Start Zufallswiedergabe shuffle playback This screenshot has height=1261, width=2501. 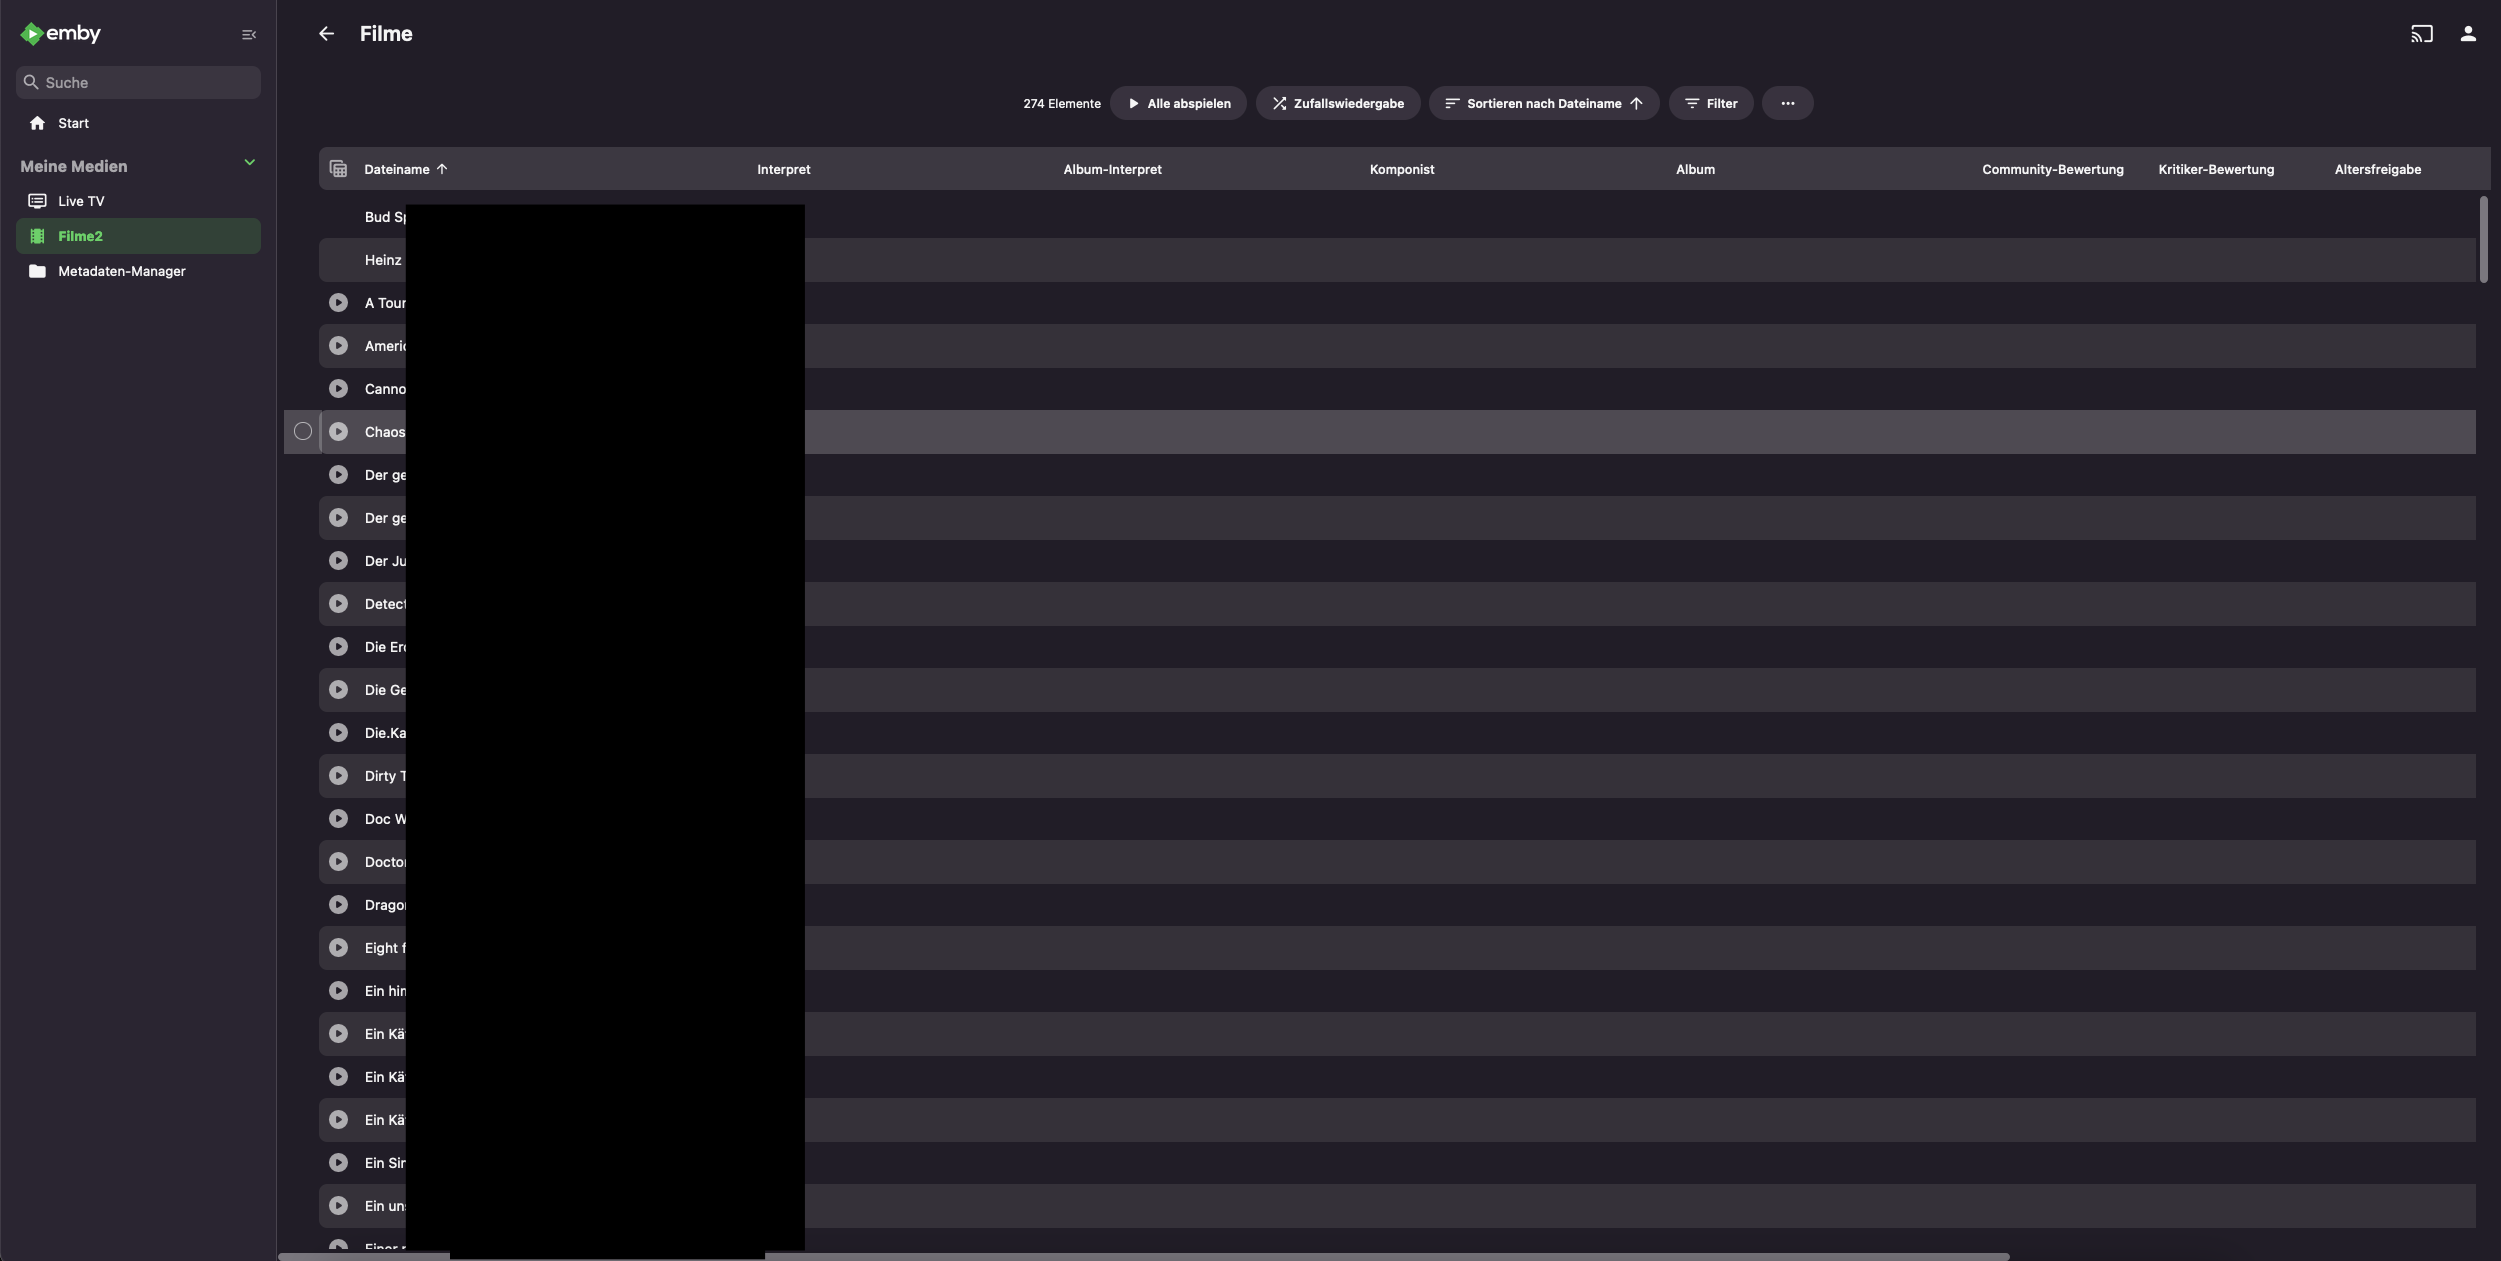(x=1337, y=104)
